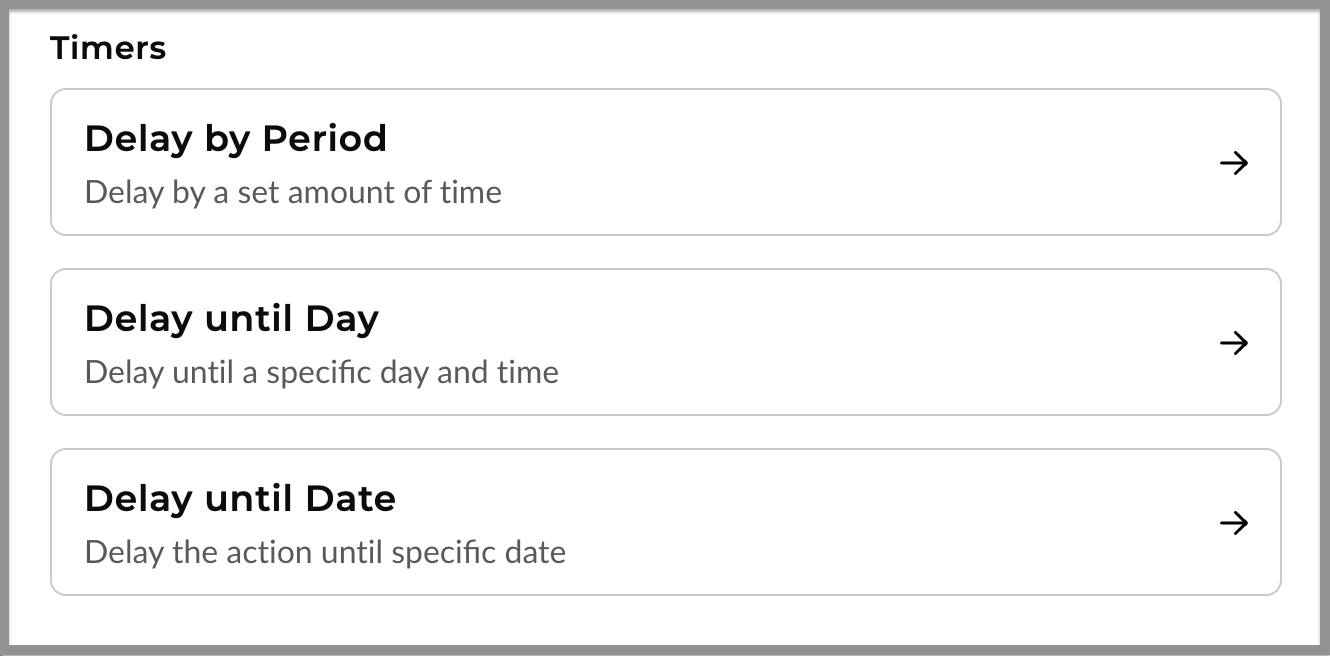
Task: Choose the timer that waits a set time amount
Action: (665, 162)
